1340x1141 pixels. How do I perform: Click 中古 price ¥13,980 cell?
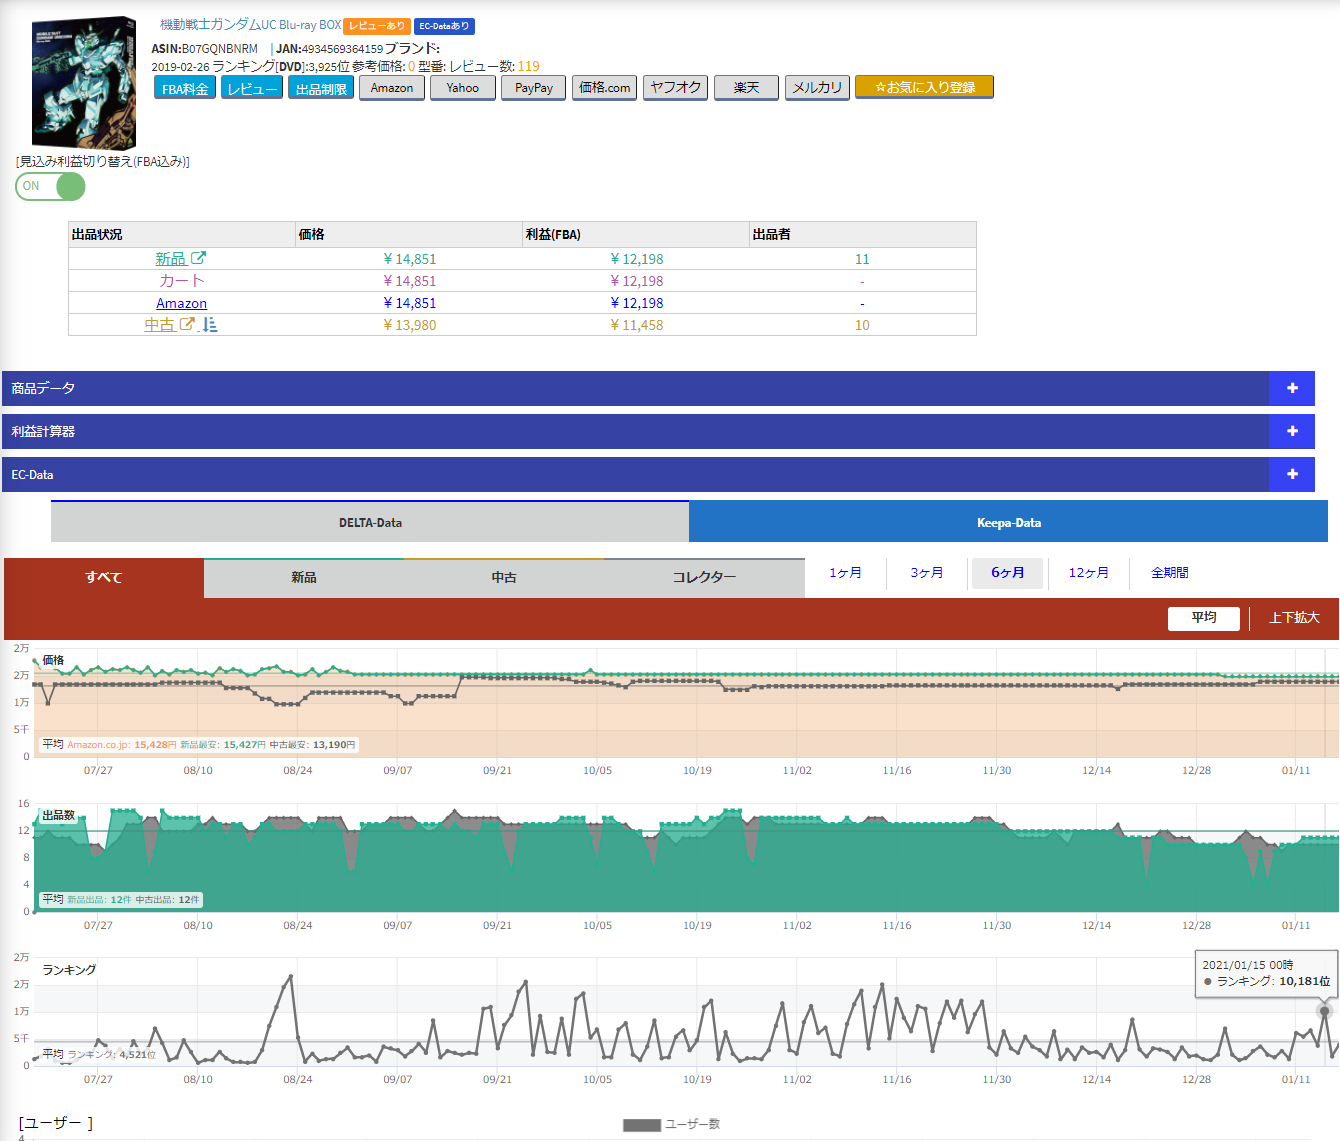(410, 325)
